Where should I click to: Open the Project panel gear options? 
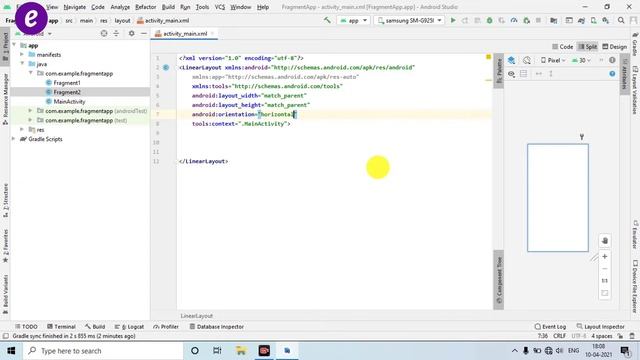[x=131, y=33]
